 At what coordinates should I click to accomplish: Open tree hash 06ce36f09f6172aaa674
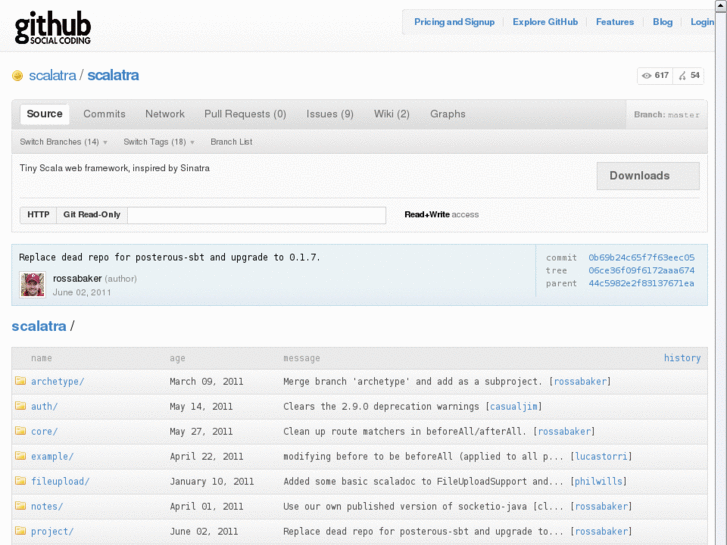(641, 270)
